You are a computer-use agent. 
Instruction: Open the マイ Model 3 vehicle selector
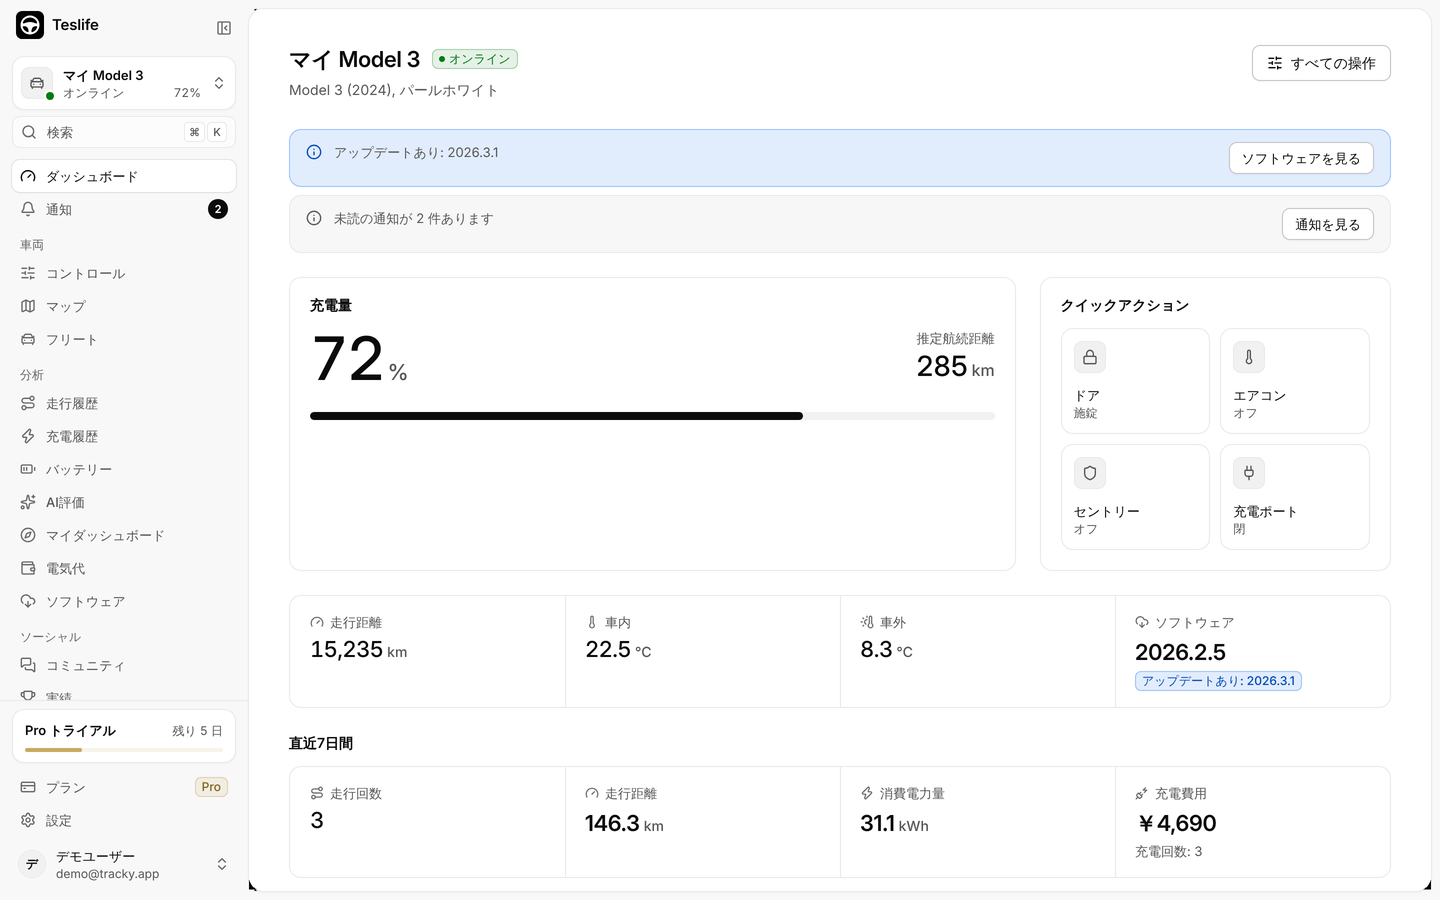pyautogui.click(x=124, y=83)
